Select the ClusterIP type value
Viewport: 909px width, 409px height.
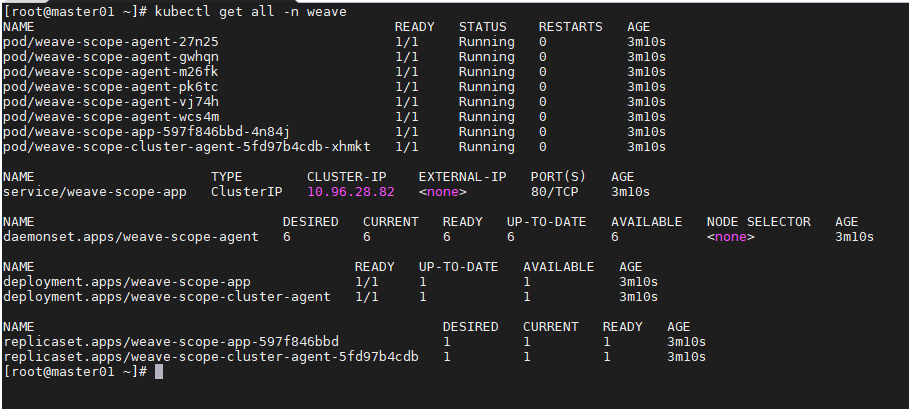coord(246,192)
